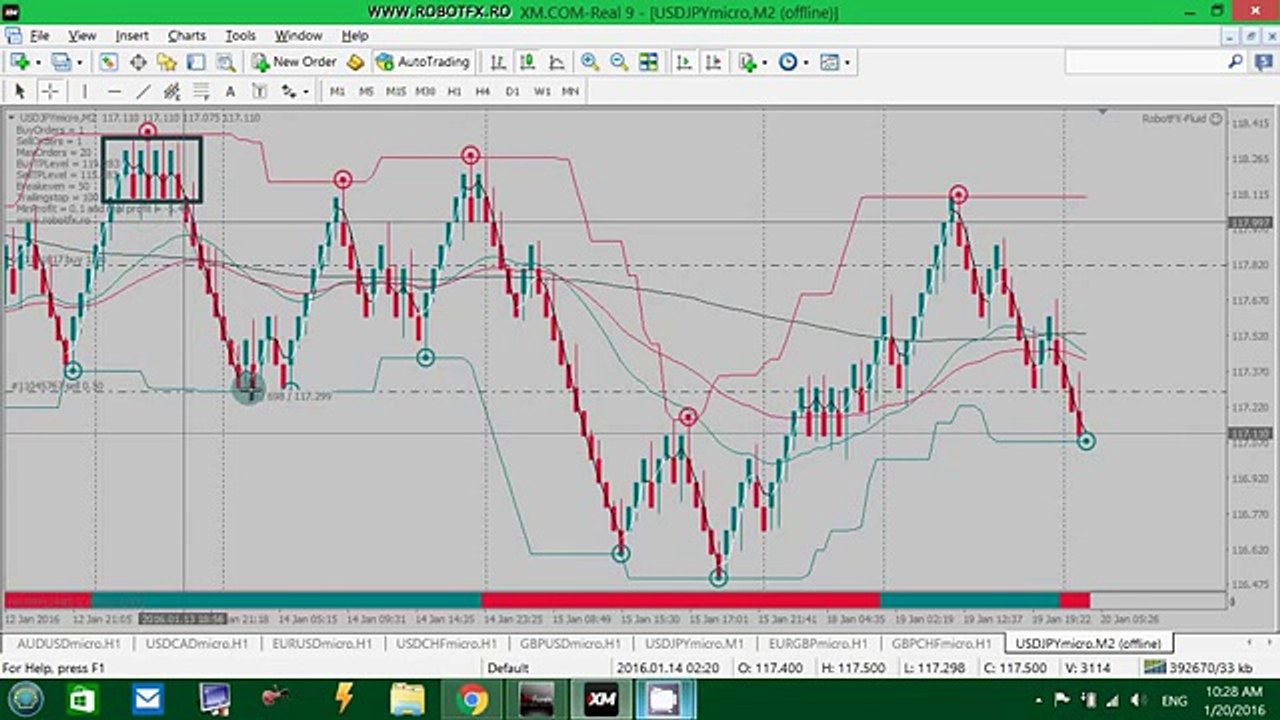Image resolution: width=1280 pixels, height=720 pixels.
Task: Zoom out on the chart
Action: pos(619,62)
